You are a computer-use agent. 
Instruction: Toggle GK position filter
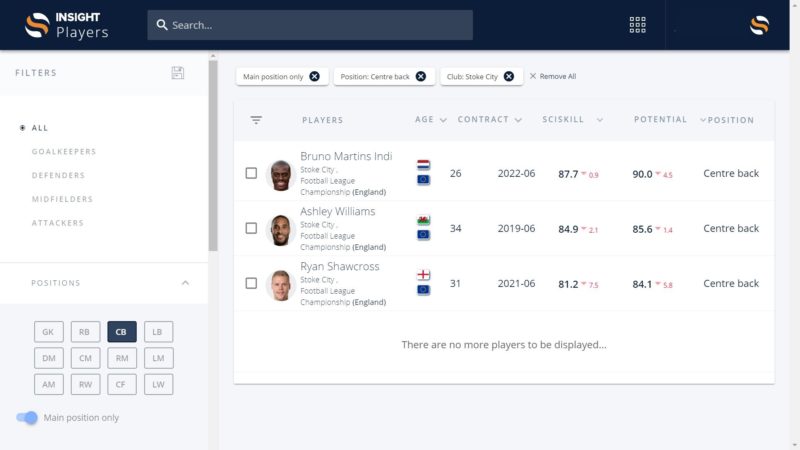(48, 332)
